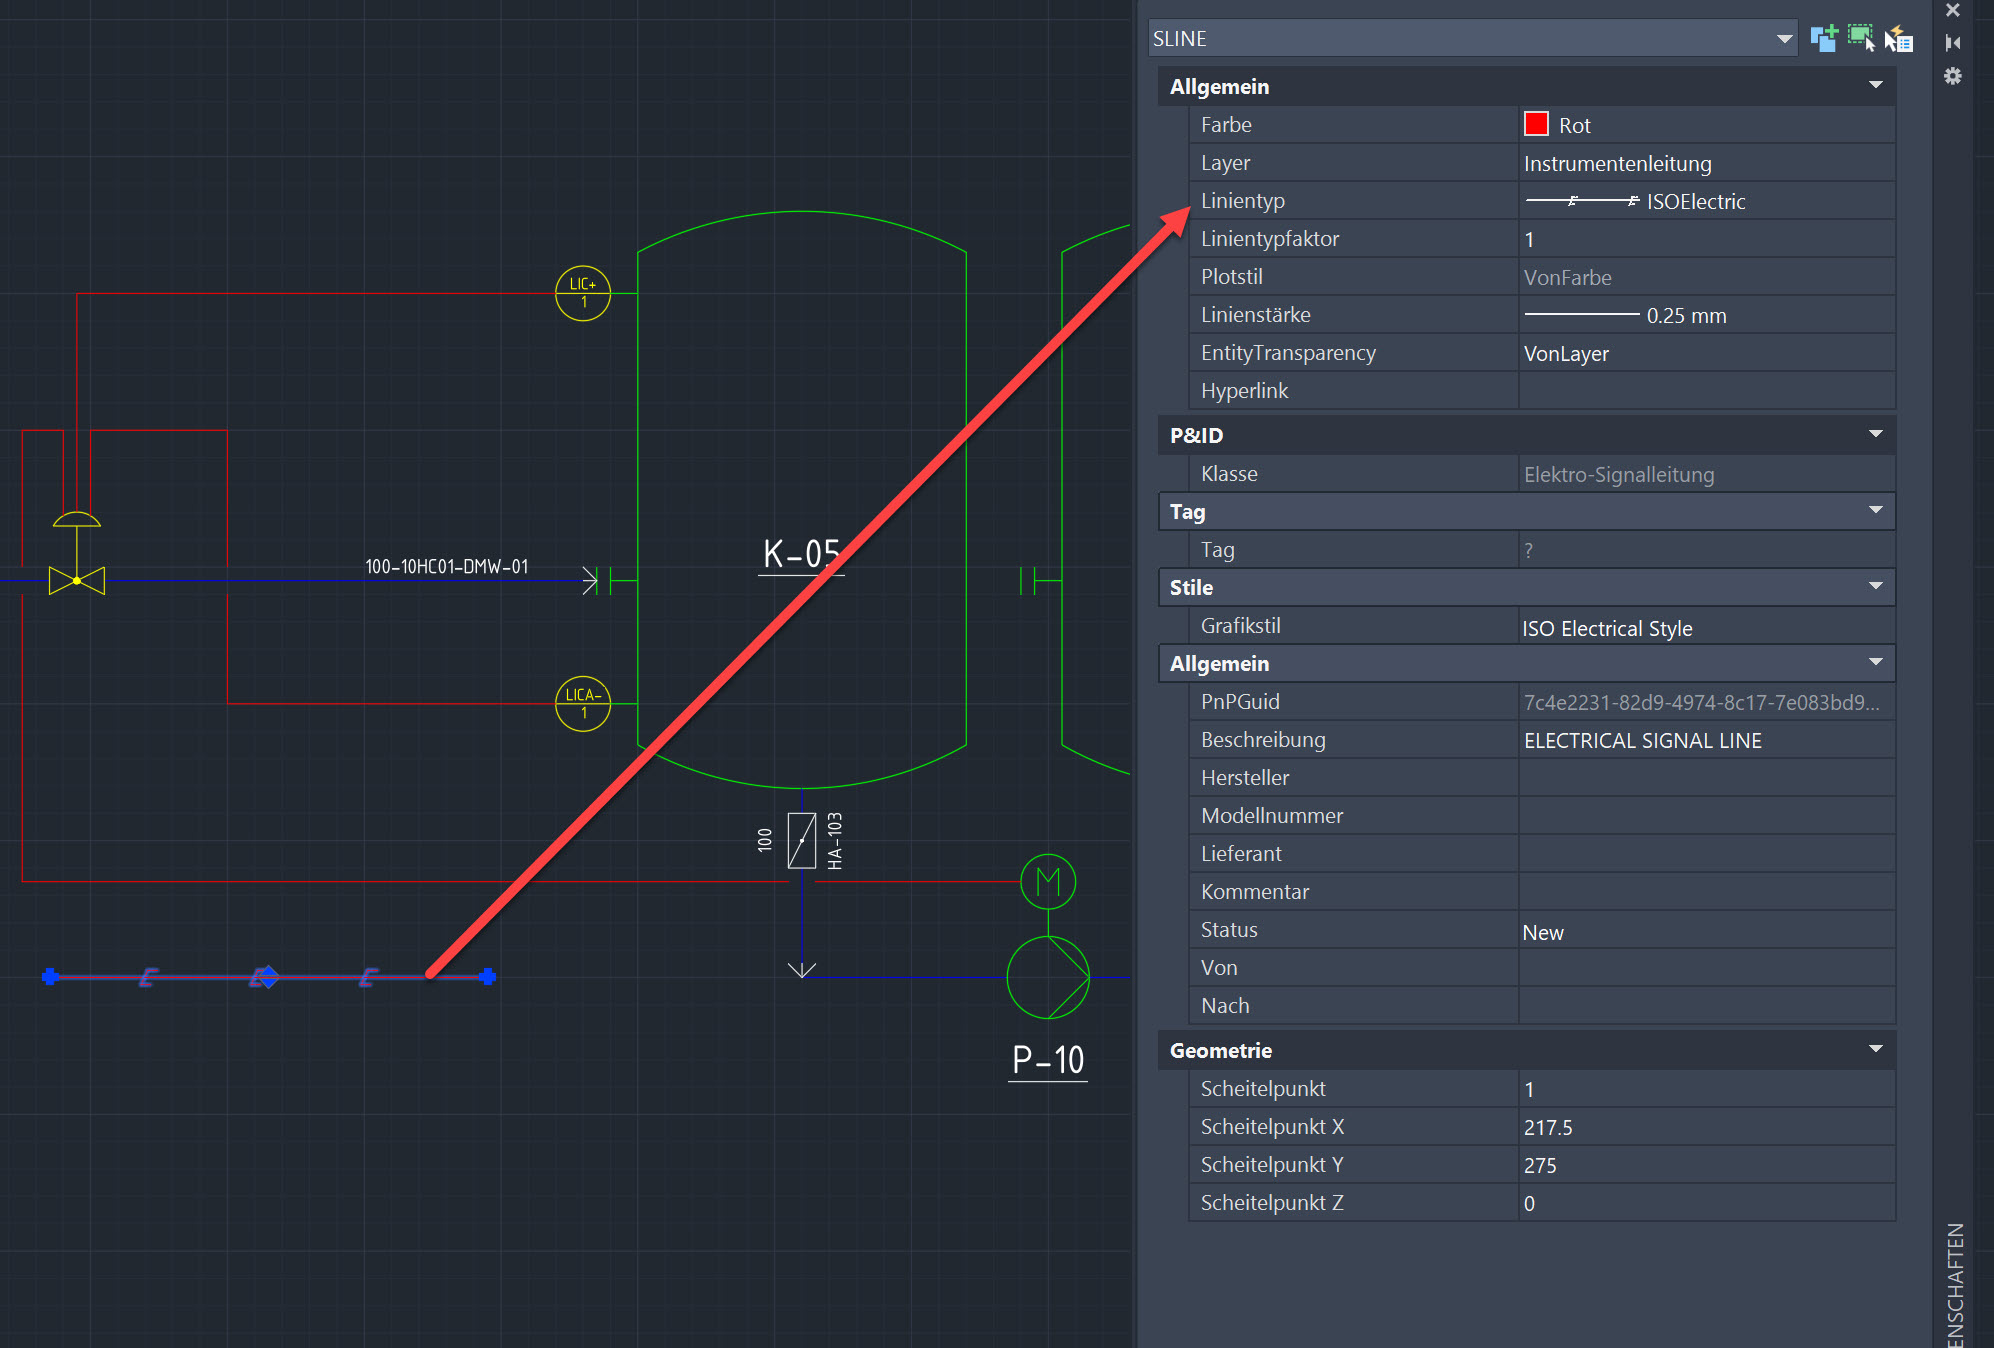The width and height of the screenshot is (1994, 1348).
Task: Activate the Select Objects icon
Action: coord(1861,37)
